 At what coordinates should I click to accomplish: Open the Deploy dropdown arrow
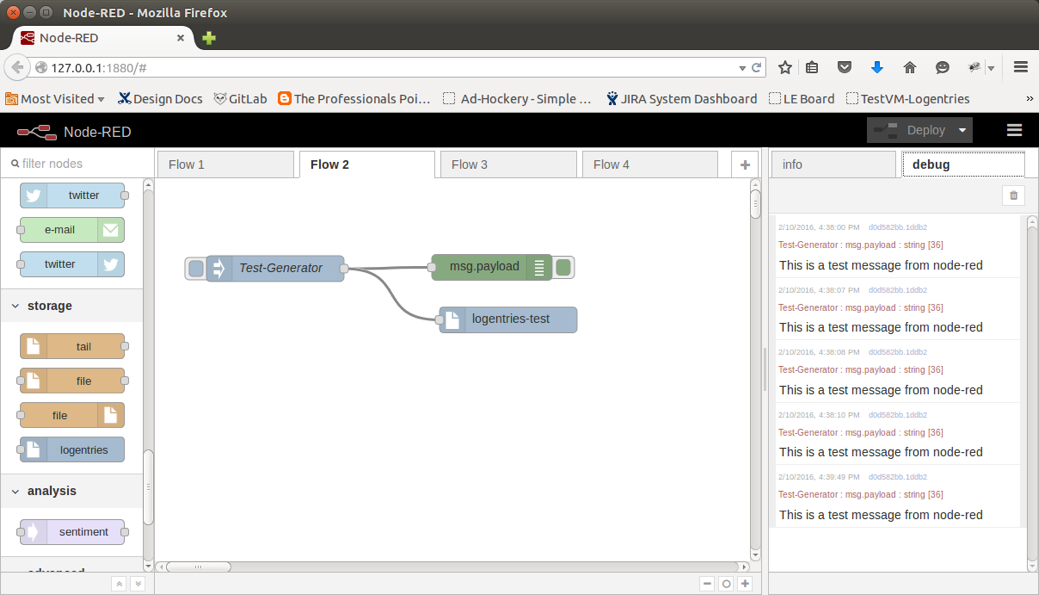click(x=962, y=131)
